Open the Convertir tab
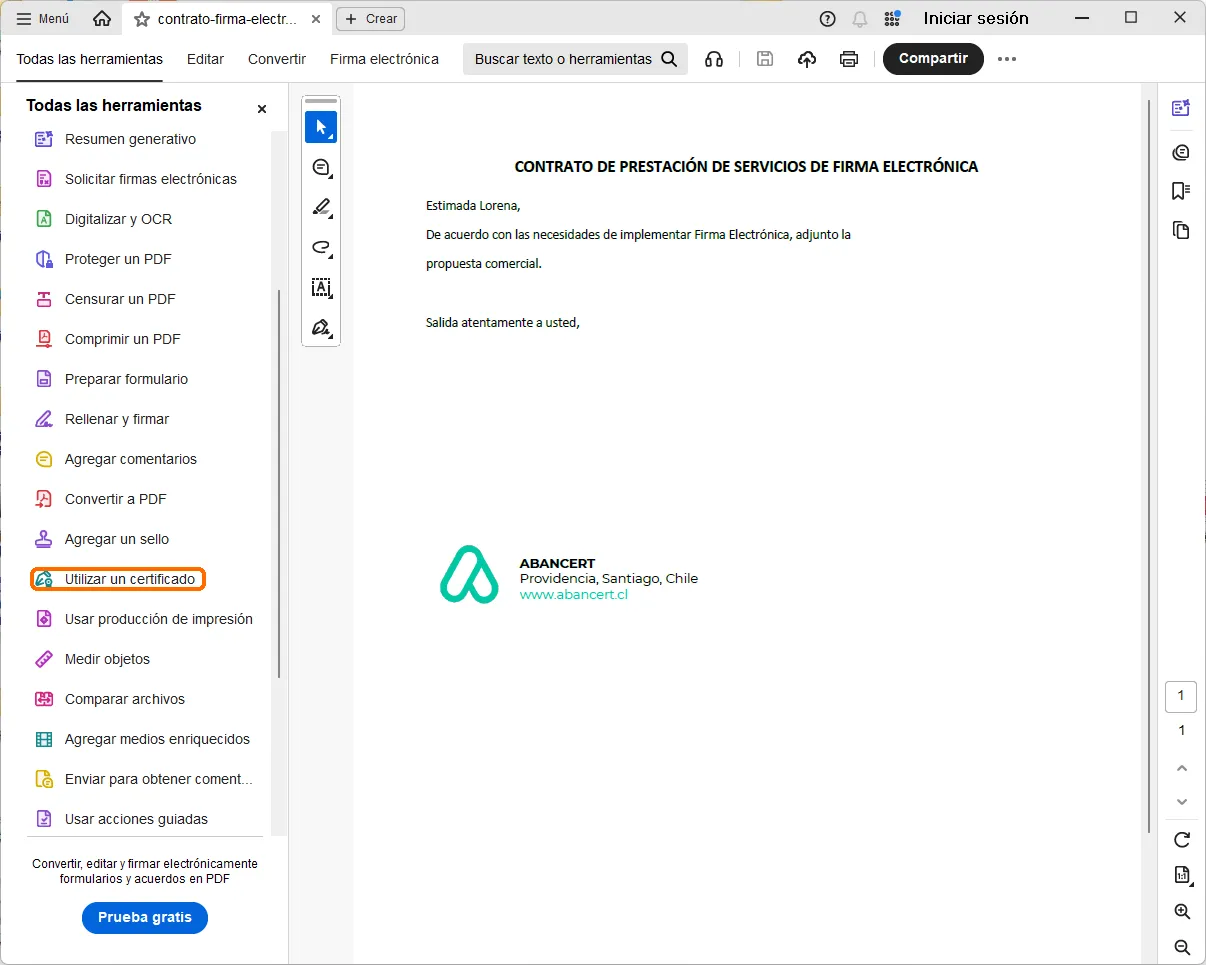Screen dimensions: 1206x965 click(x=277, y=59)
